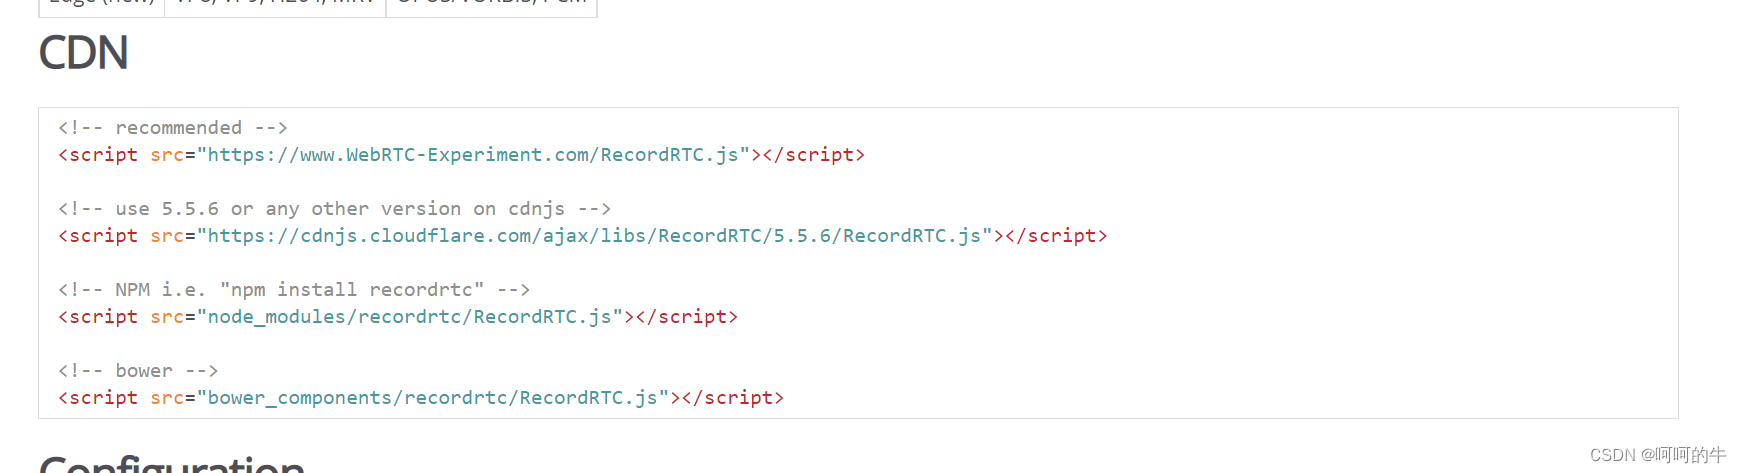Click the bower_components/recordrtc/RecordRTC.js path
The image size is (1742, 473).
pos(433,398)
